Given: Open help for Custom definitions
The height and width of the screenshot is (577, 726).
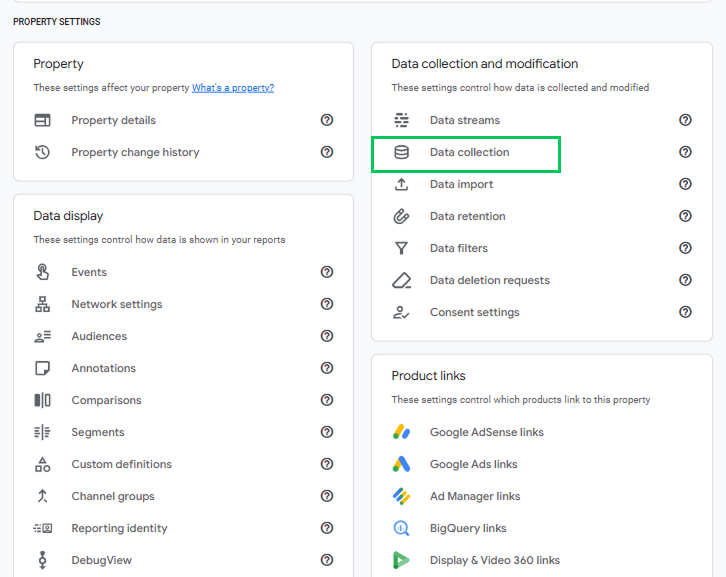Looking at the screenshot, I should pos(327,464).
